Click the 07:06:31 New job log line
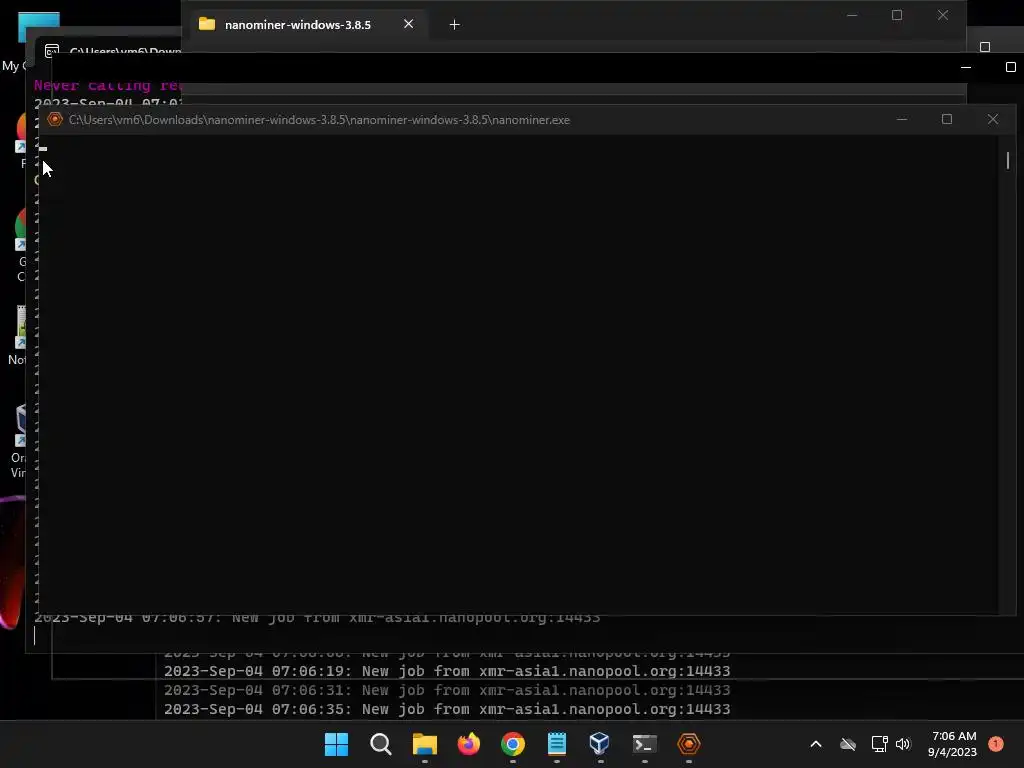Image resolution: width=1024 pixels, height=768 pixels. (x=447, y=690)
